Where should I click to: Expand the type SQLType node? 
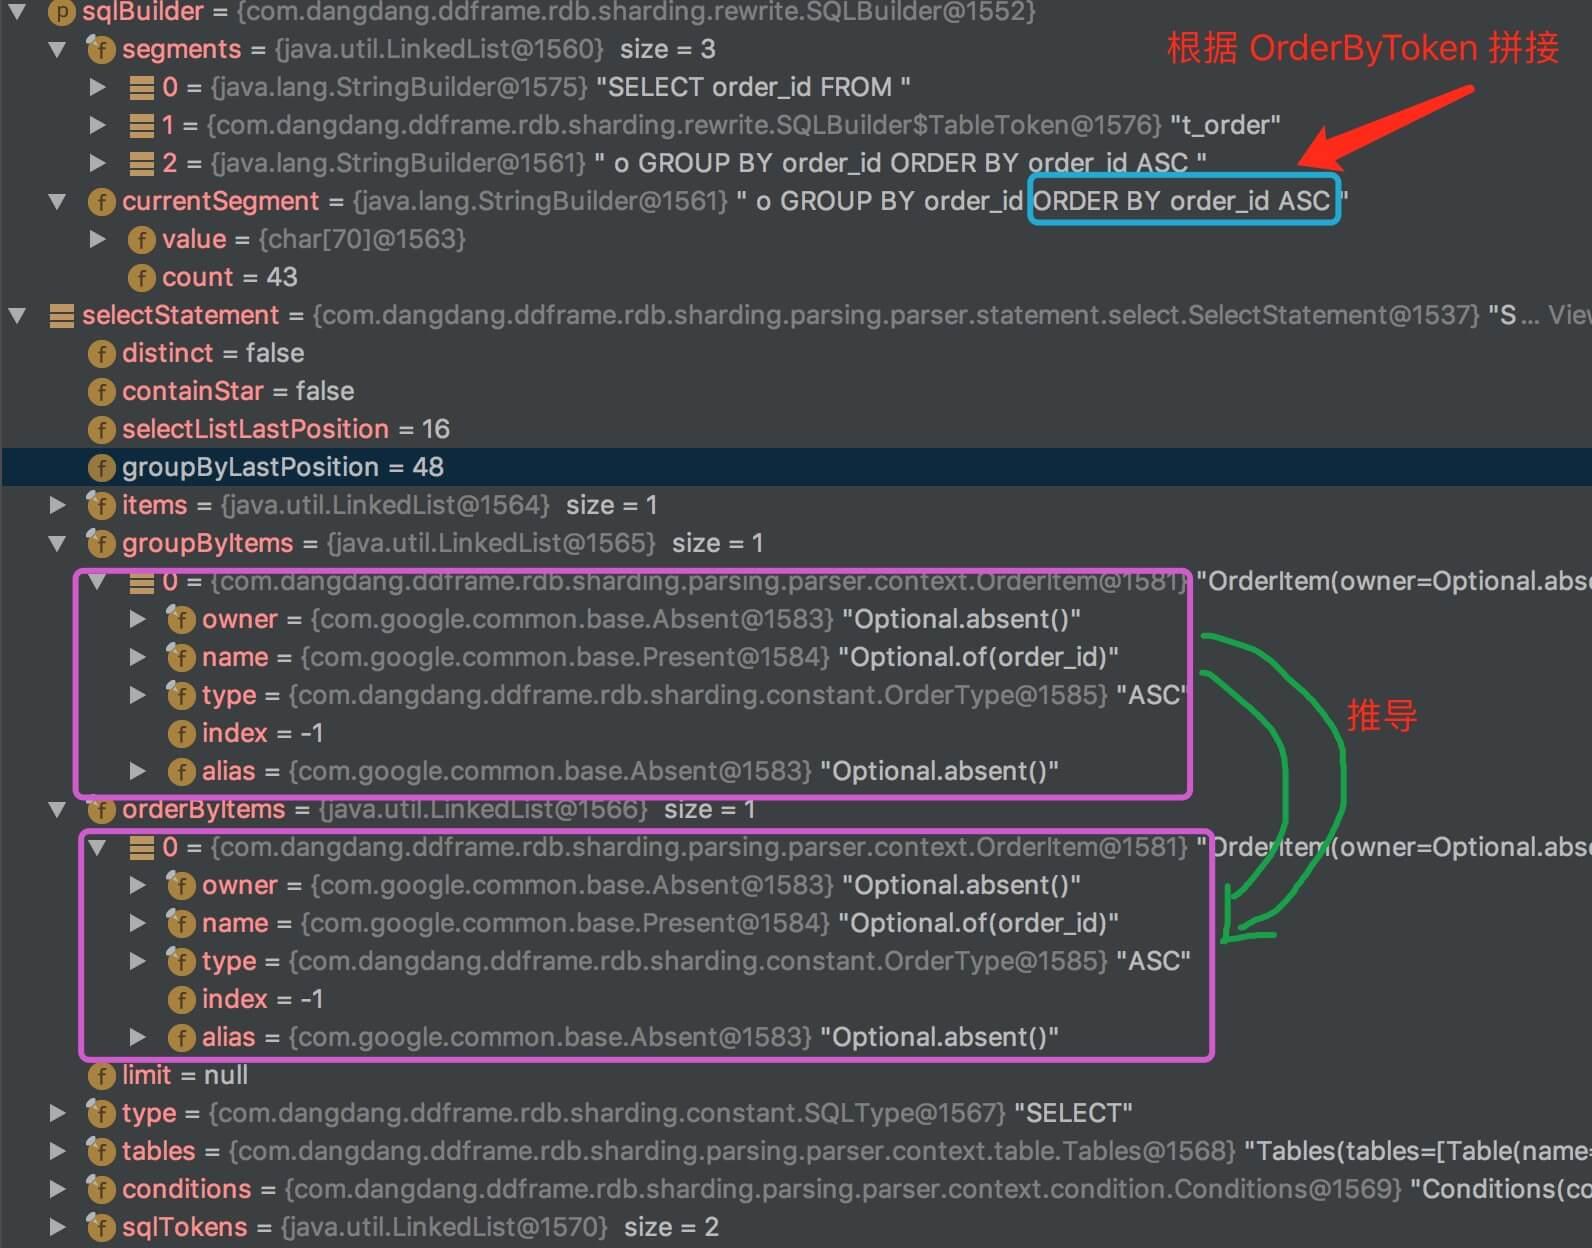(57, 1113)
